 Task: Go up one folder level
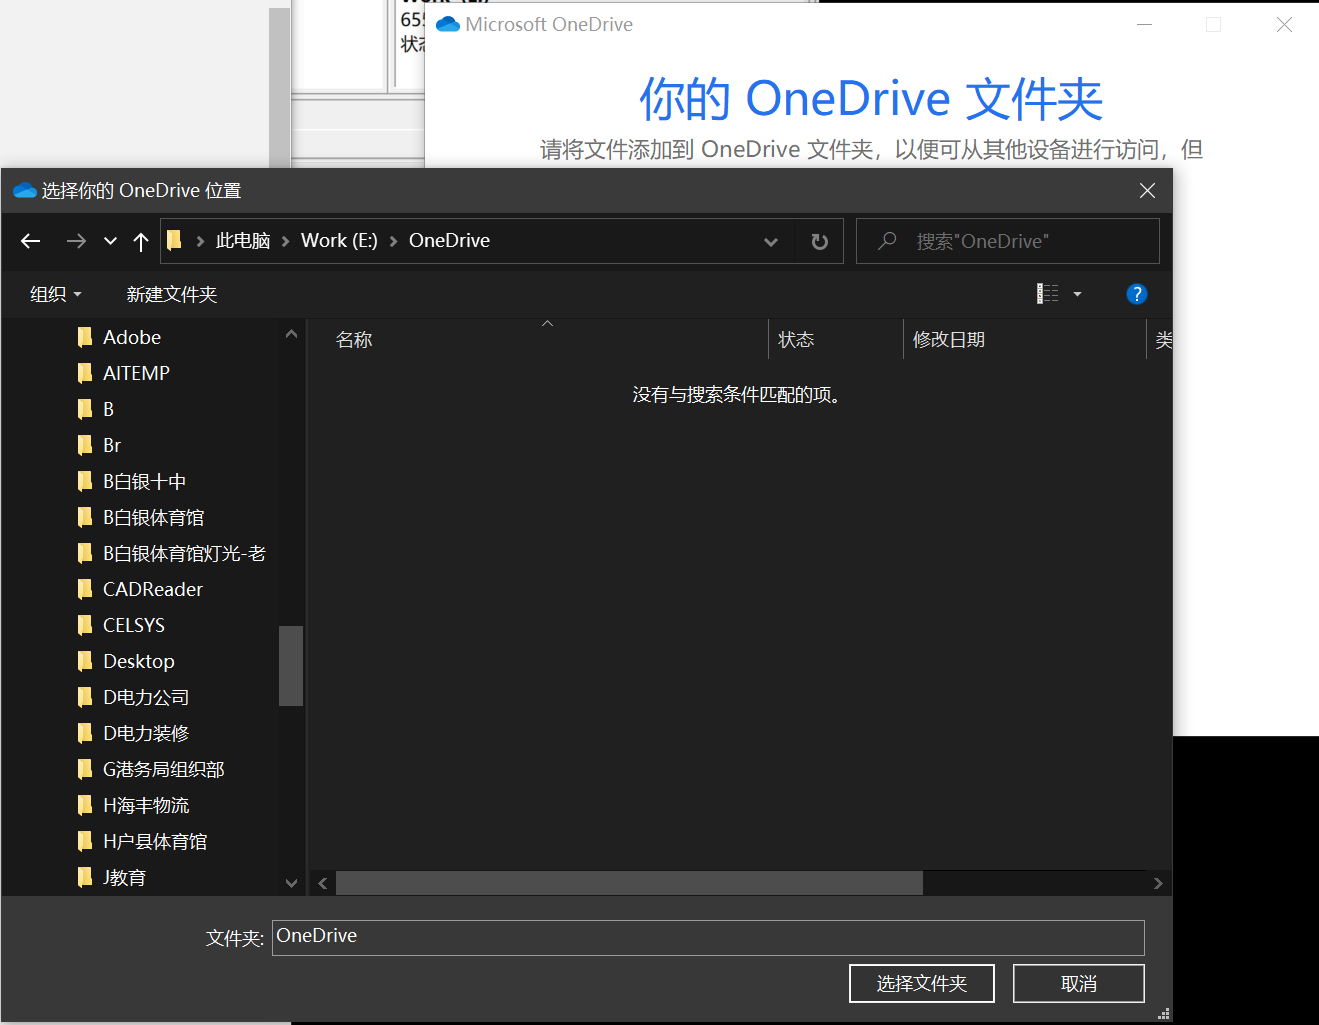point(141,241)
